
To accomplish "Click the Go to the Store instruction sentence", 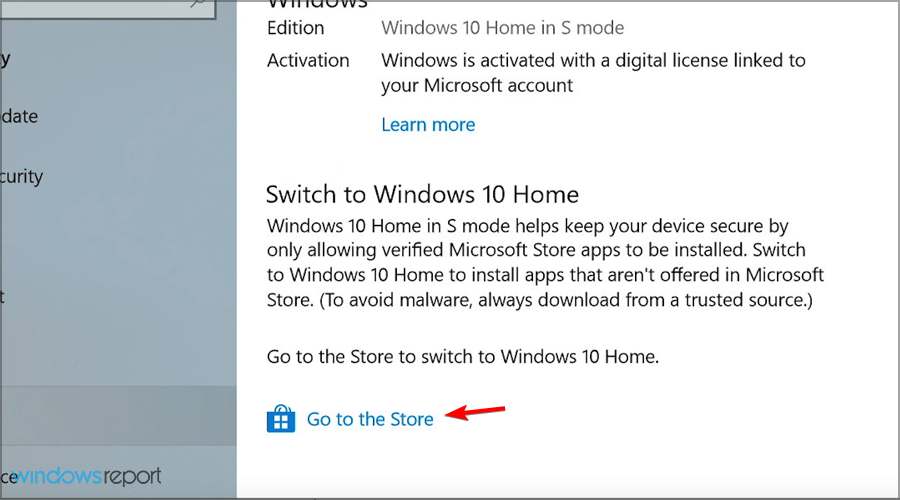I will click(463, 356).
